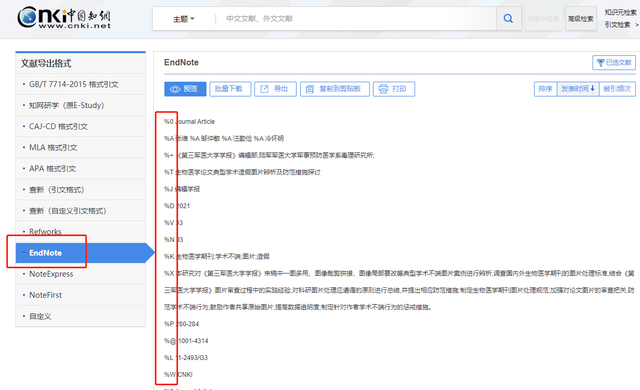
Task: Click the funnel icon in 已选文献
Action: pos(600,62)
